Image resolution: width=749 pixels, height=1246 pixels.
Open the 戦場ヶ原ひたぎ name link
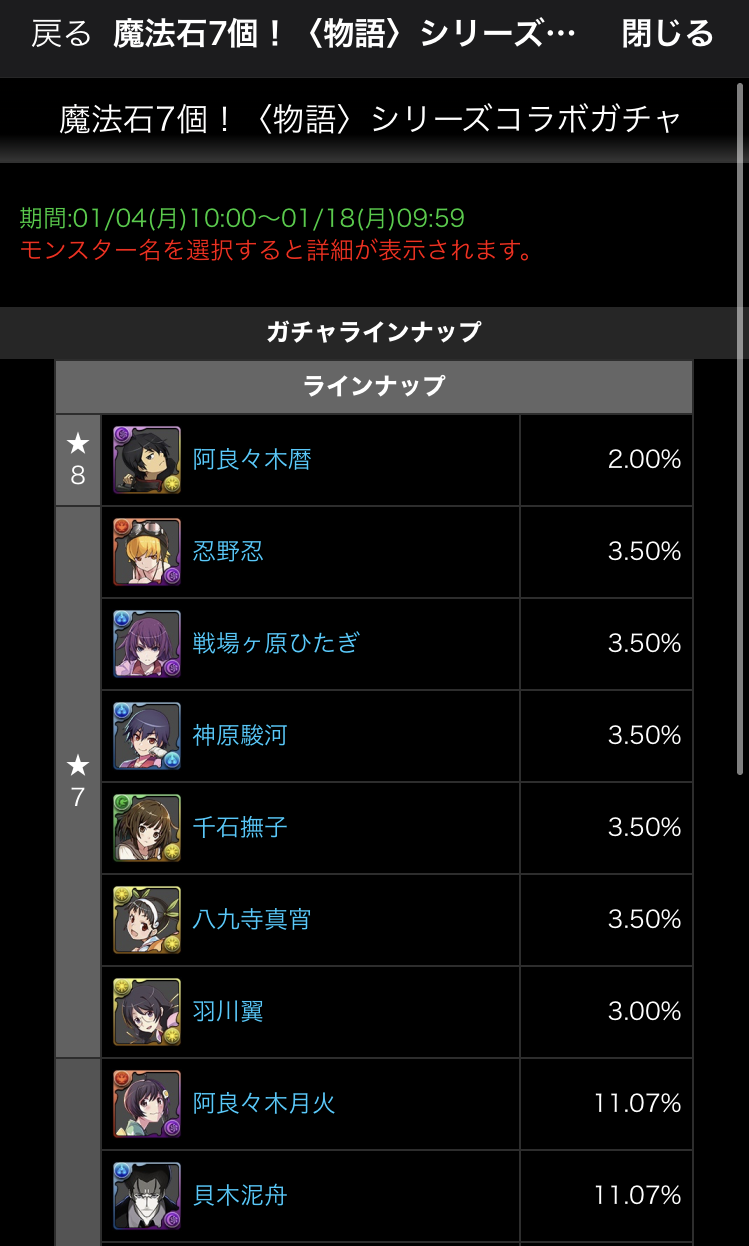276,644
